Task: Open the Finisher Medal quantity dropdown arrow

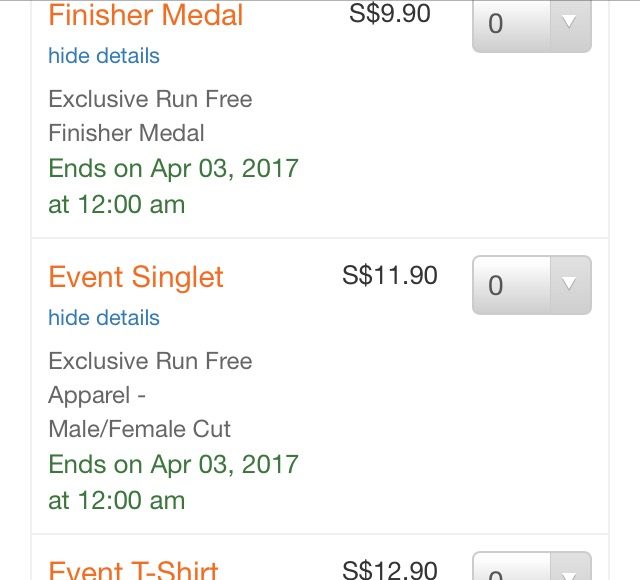Action: click(570, 23)
